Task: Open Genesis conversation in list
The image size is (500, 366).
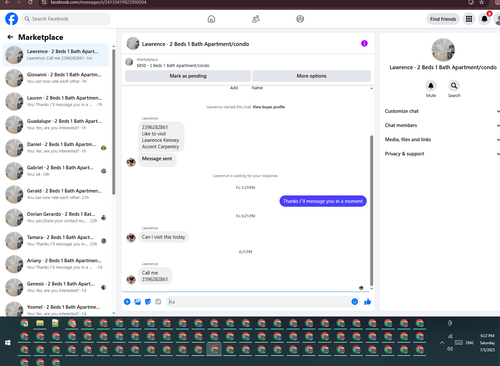Action: coord(56,287)
